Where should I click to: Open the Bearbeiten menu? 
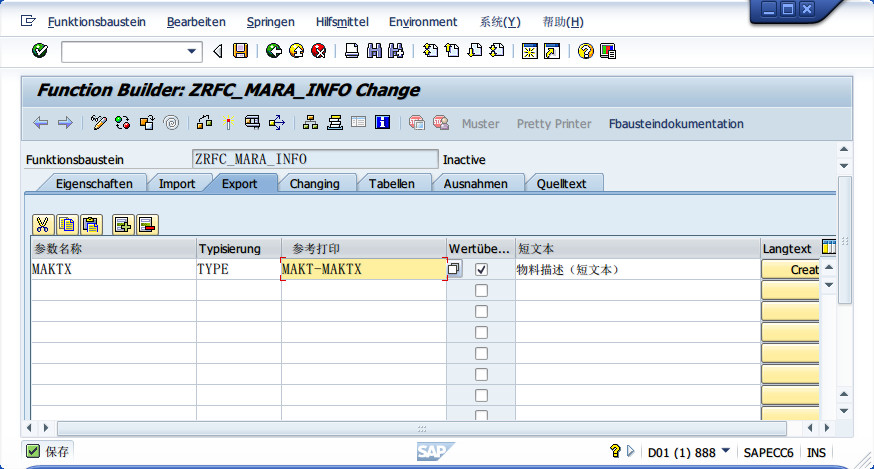point(196,22)
